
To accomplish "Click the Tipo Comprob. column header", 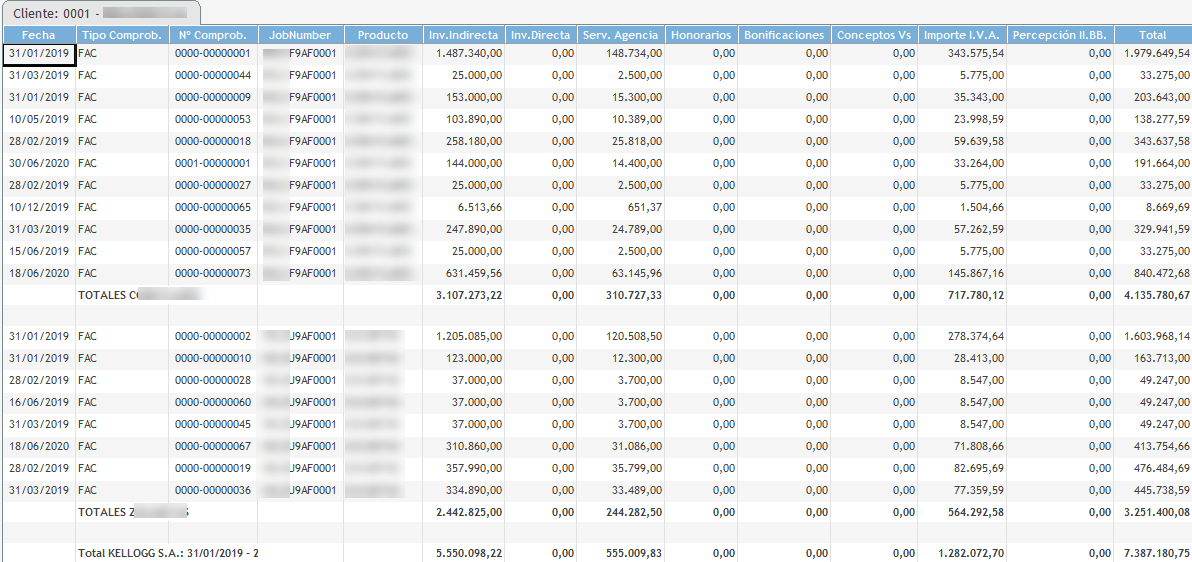I will (x=121, y=35).
